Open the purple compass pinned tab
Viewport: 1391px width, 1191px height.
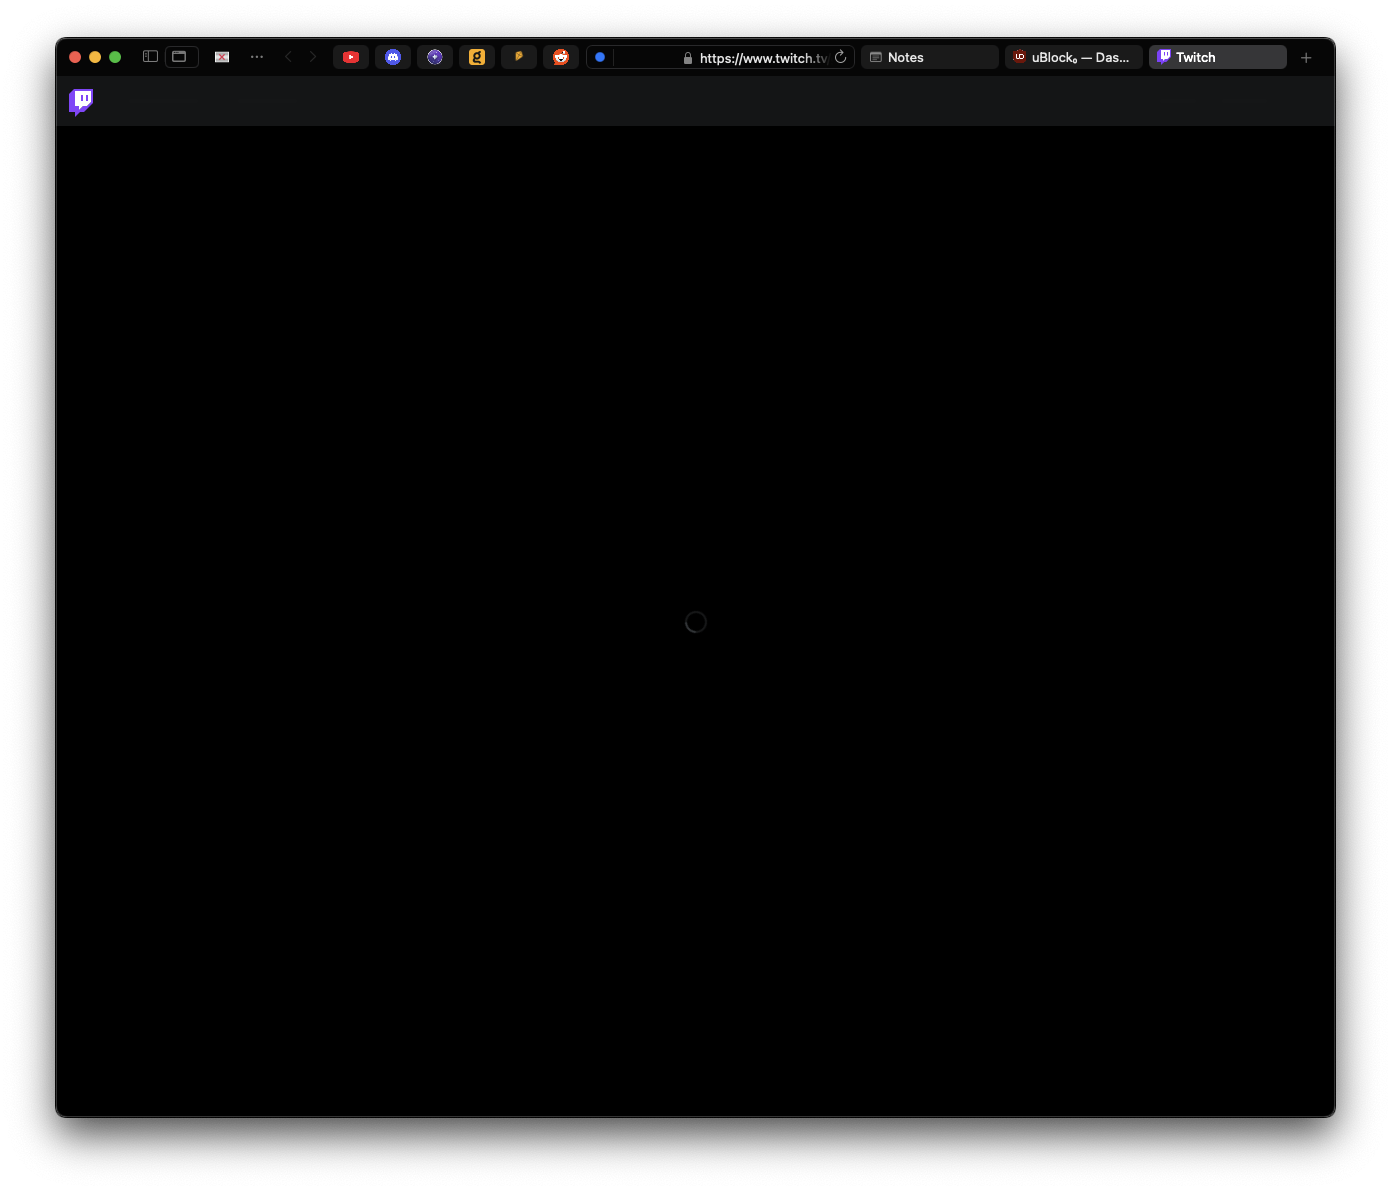coord(435,57)
